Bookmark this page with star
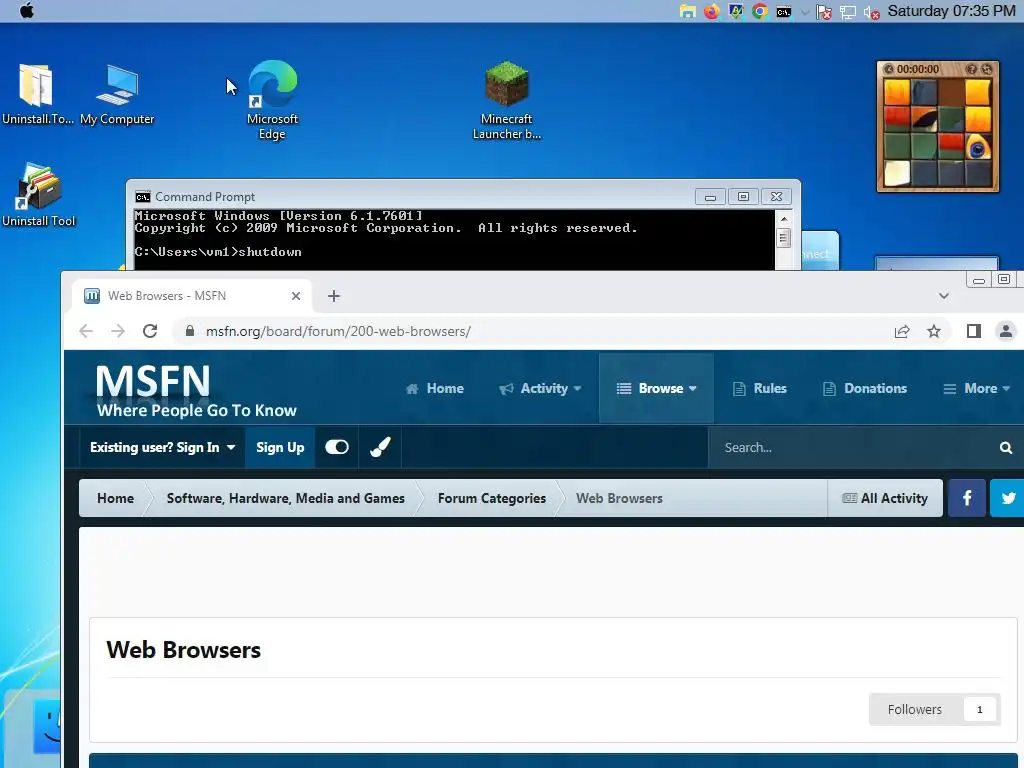 coord(934,331)
